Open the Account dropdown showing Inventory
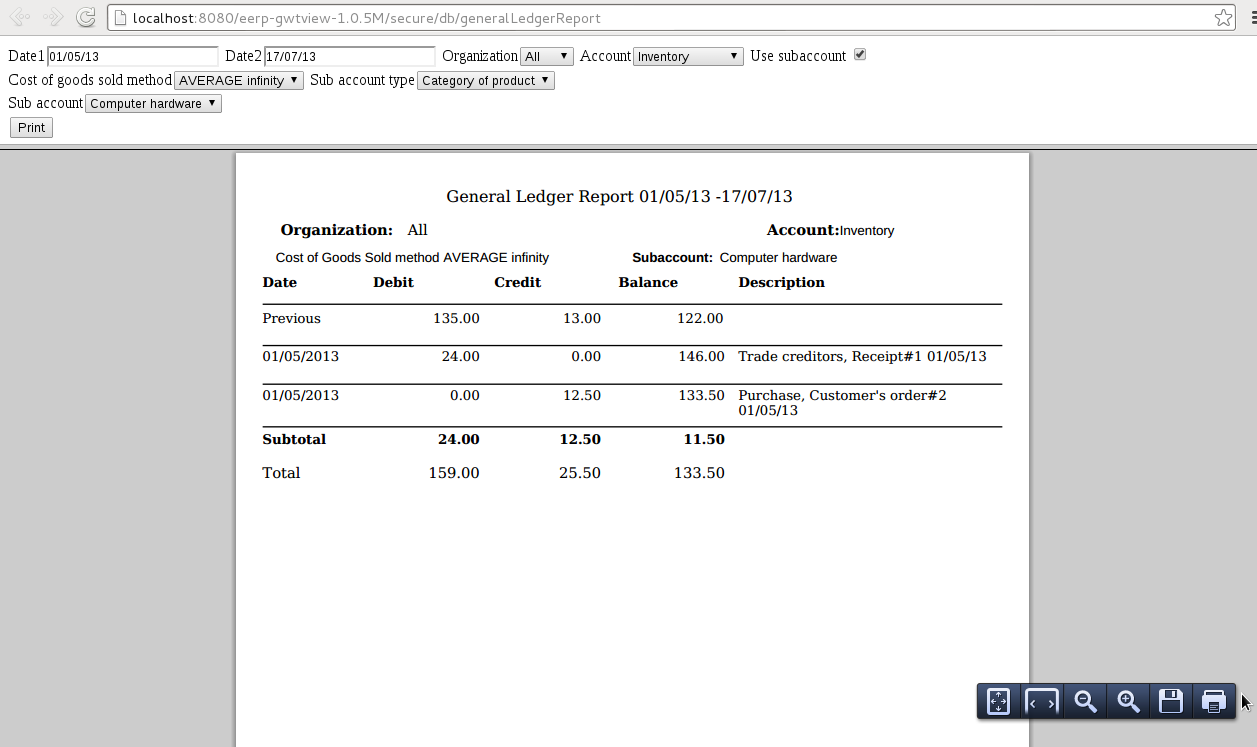 687,56
